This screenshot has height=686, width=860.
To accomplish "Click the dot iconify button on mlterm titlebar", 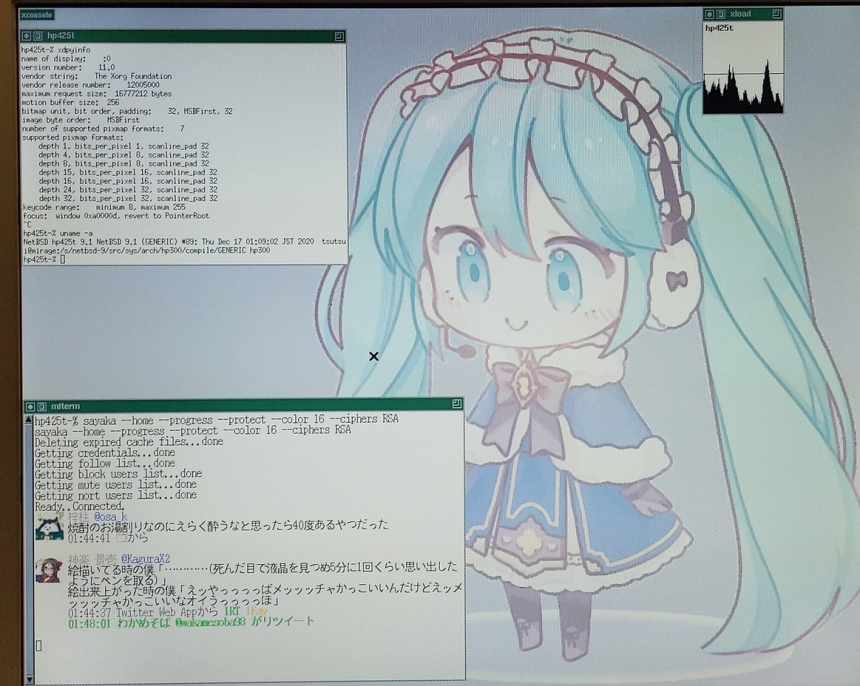I will pyautogui.click(x=30, y=407).
